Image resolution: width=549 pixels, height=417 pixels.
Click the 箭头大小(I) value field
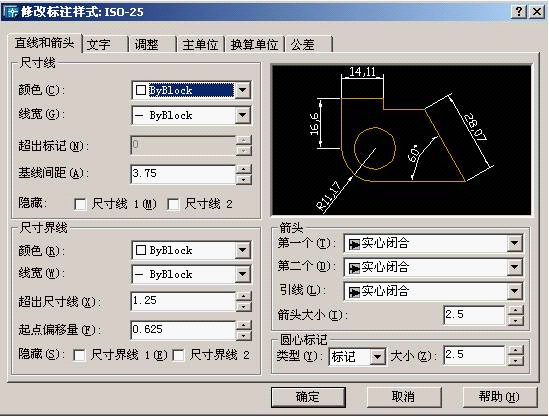tap(474, 315)
